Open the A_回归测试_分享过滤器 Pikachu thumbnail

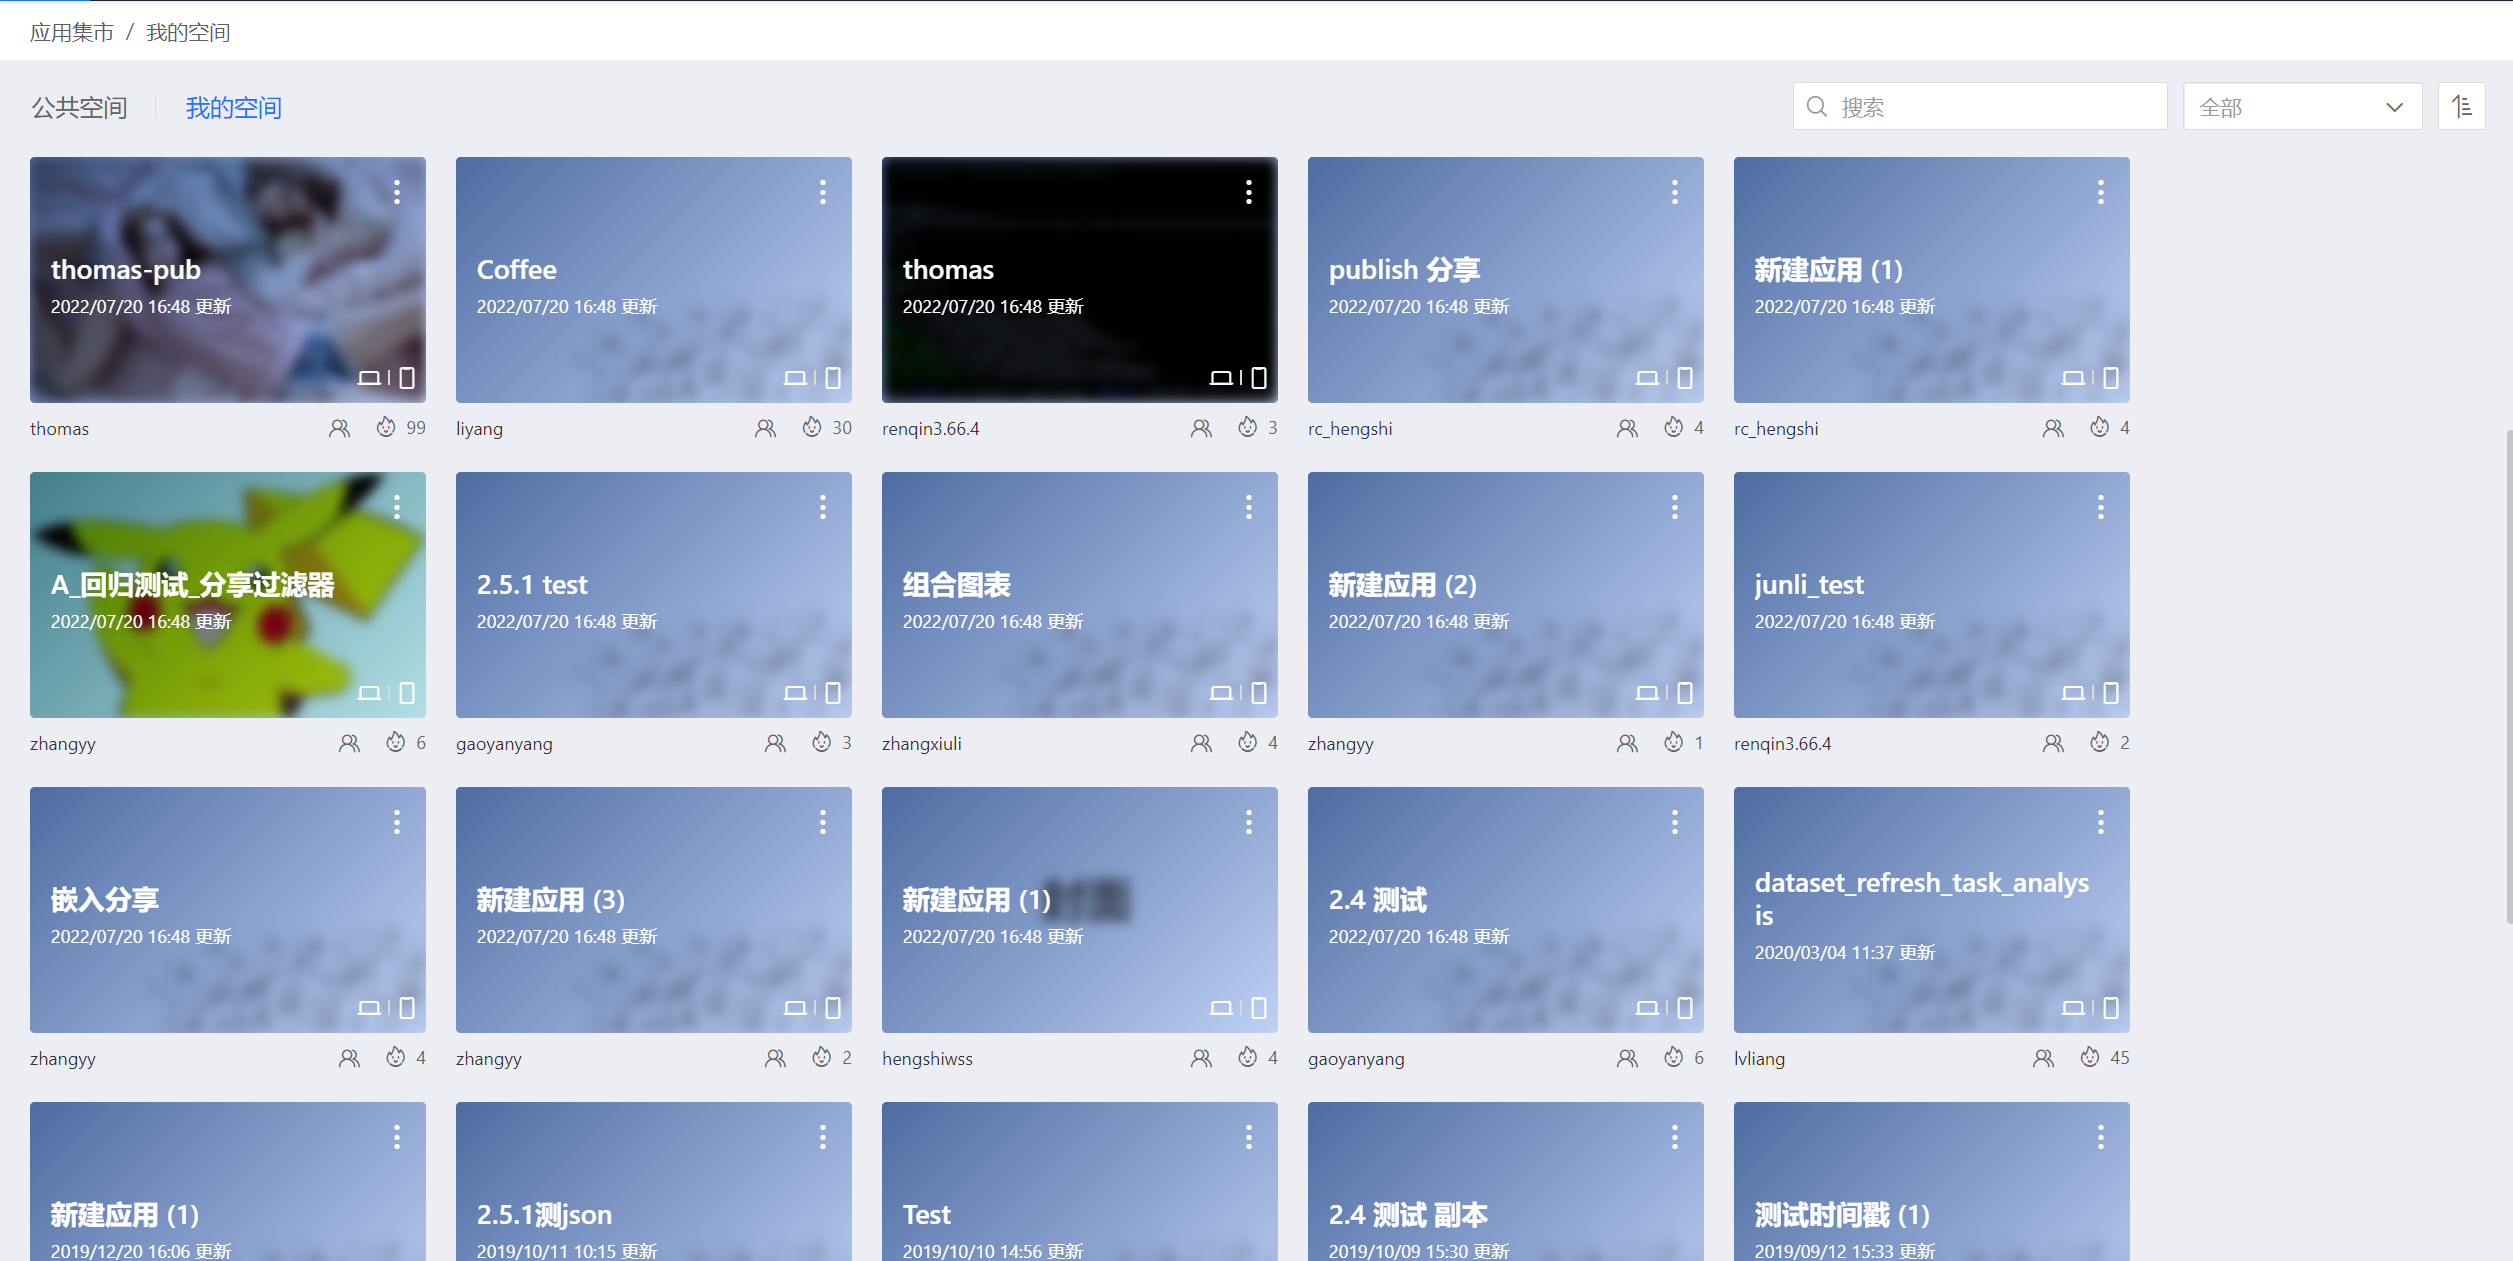tap(228, 594)
